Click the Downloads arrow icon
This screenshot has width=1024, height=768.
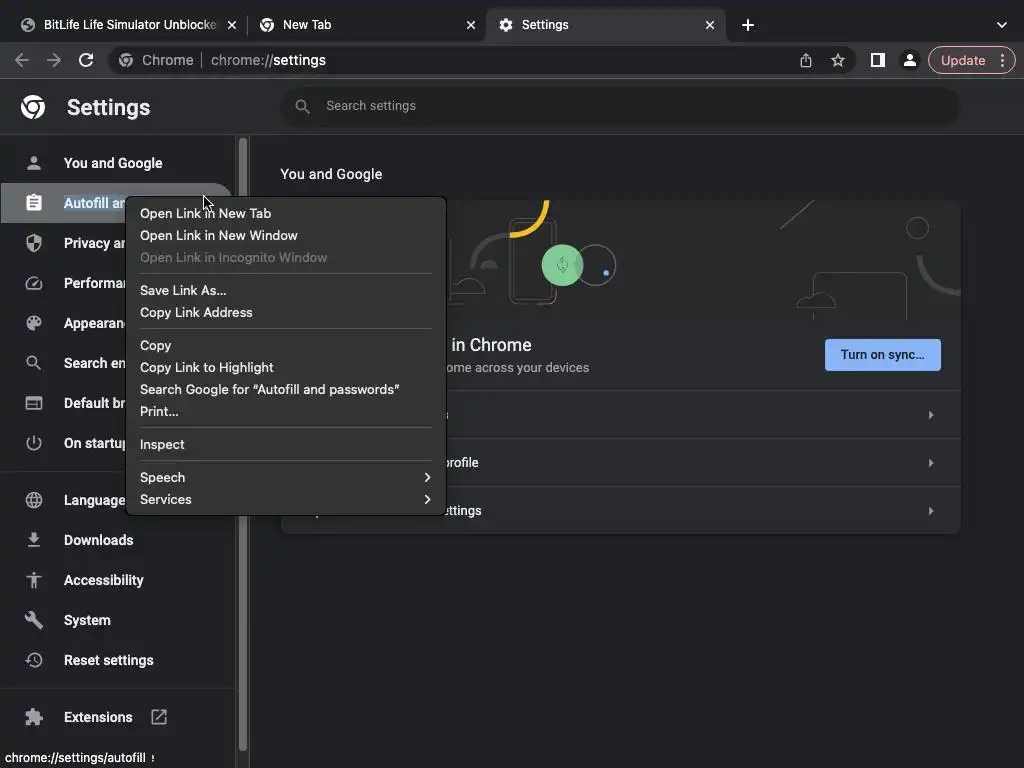point(33,539)
